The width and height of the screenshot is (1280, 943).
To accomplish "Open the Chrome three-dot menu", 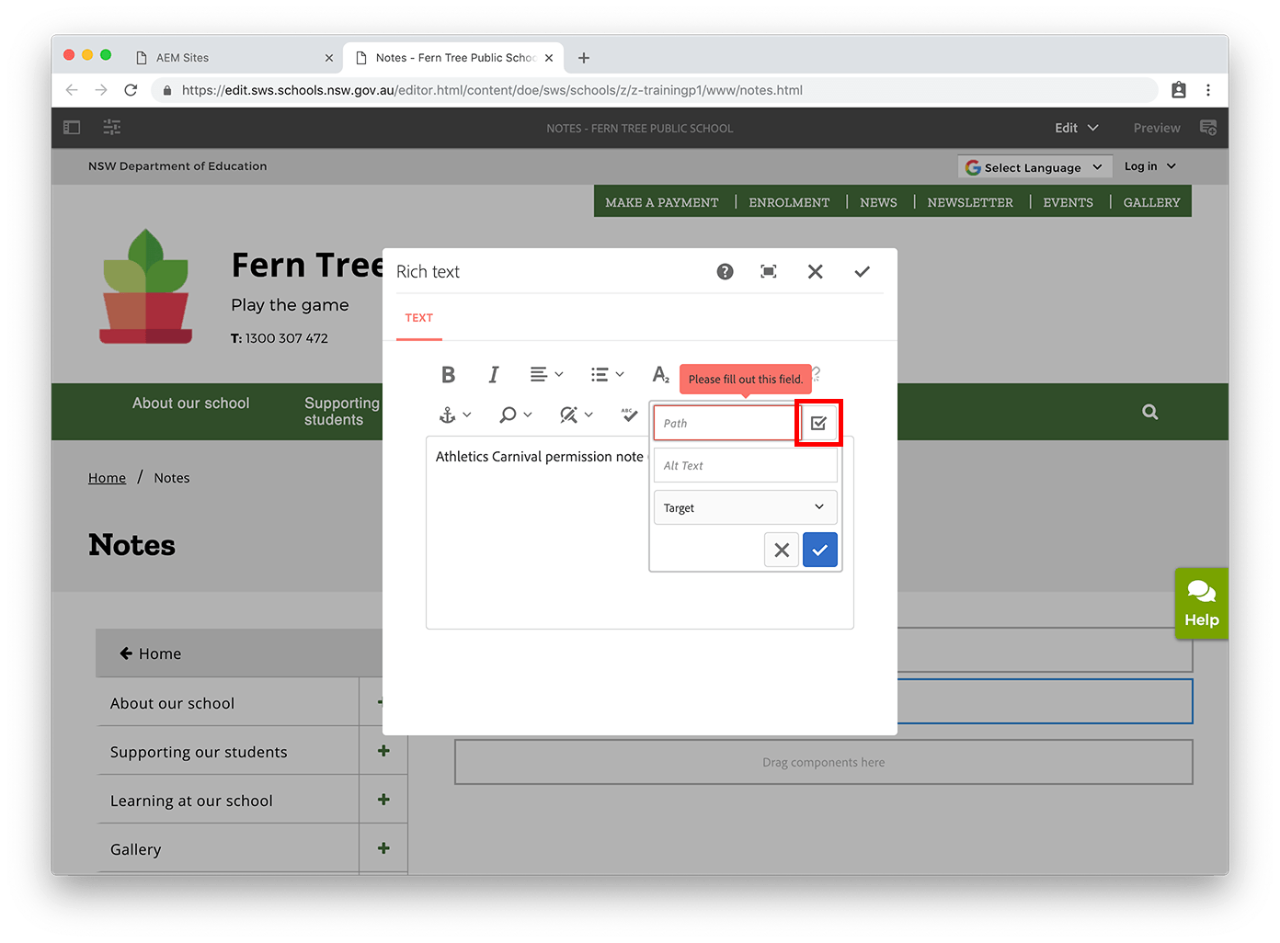I will (1208, 90).
